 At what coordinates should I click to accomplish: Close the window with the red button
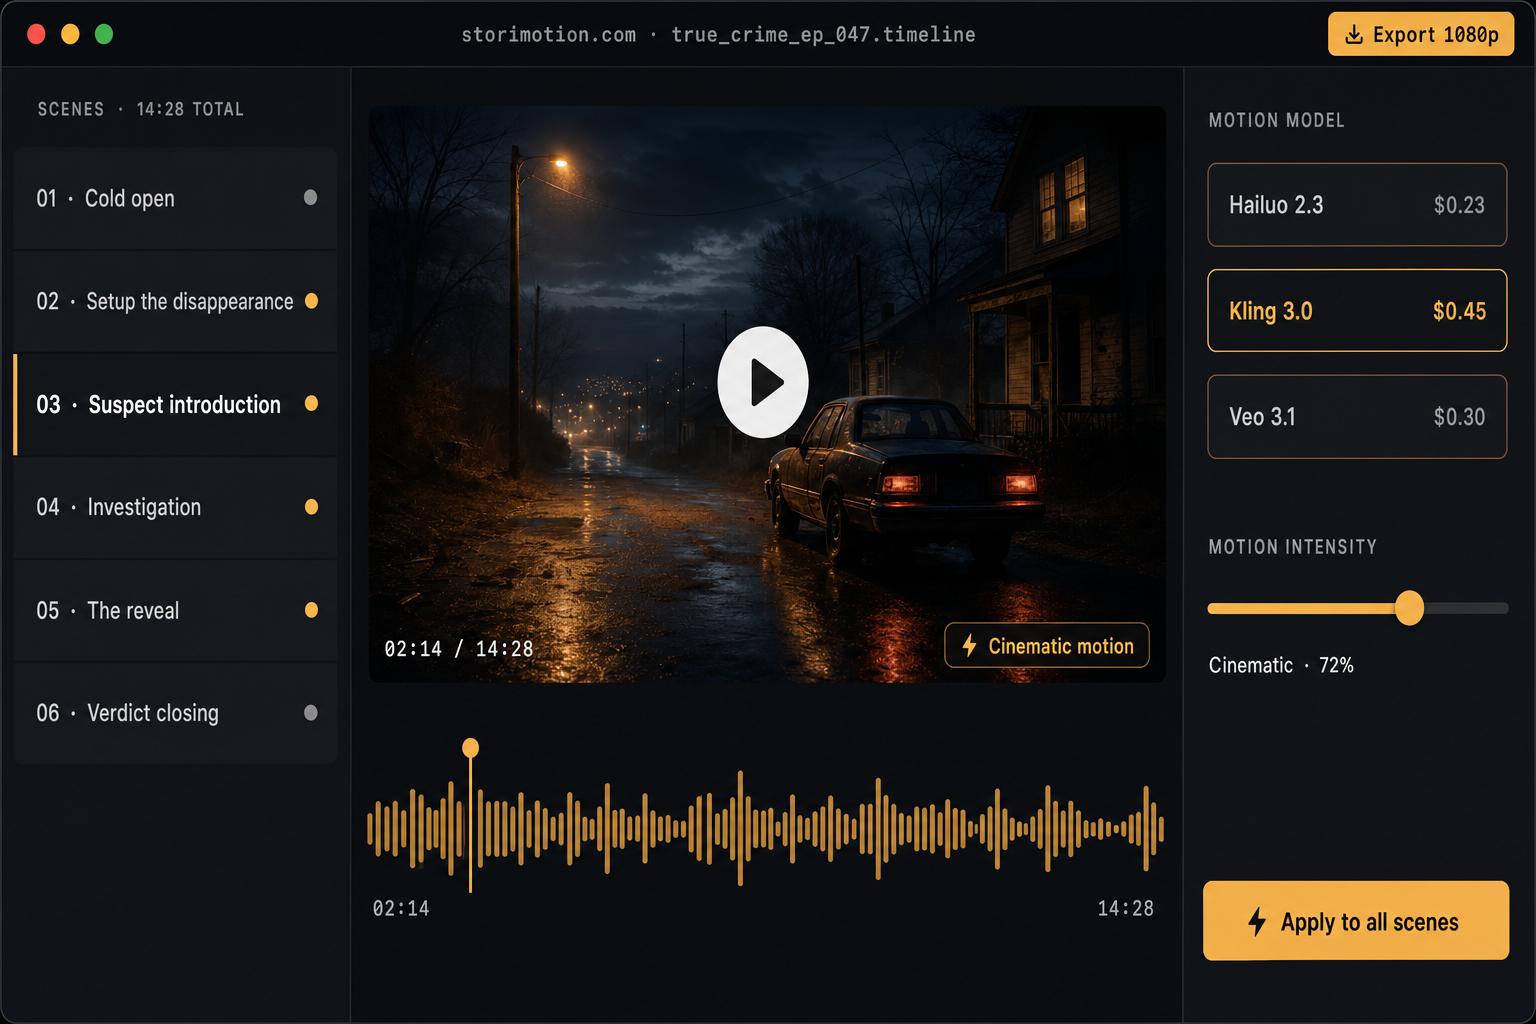point(36,34)
